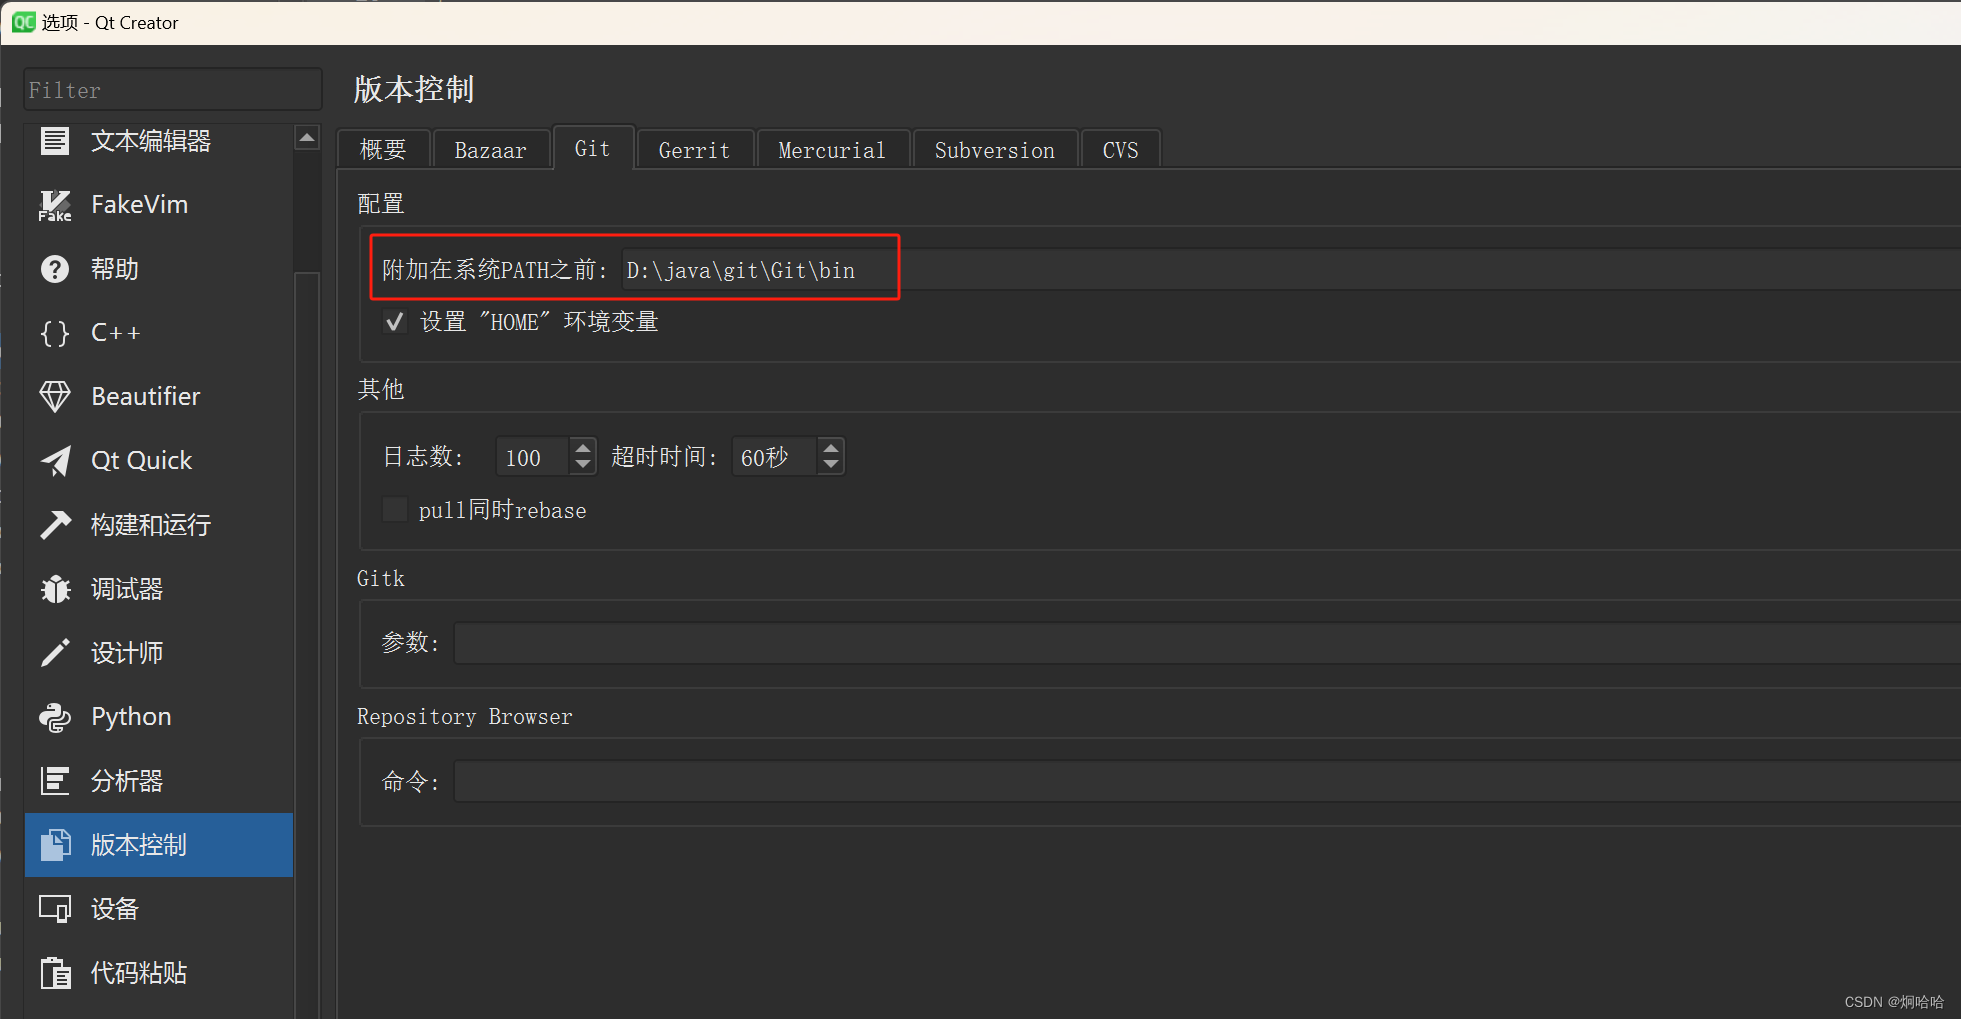Click the 代码粘贴 clipboard icon

[x=55, y=973]
